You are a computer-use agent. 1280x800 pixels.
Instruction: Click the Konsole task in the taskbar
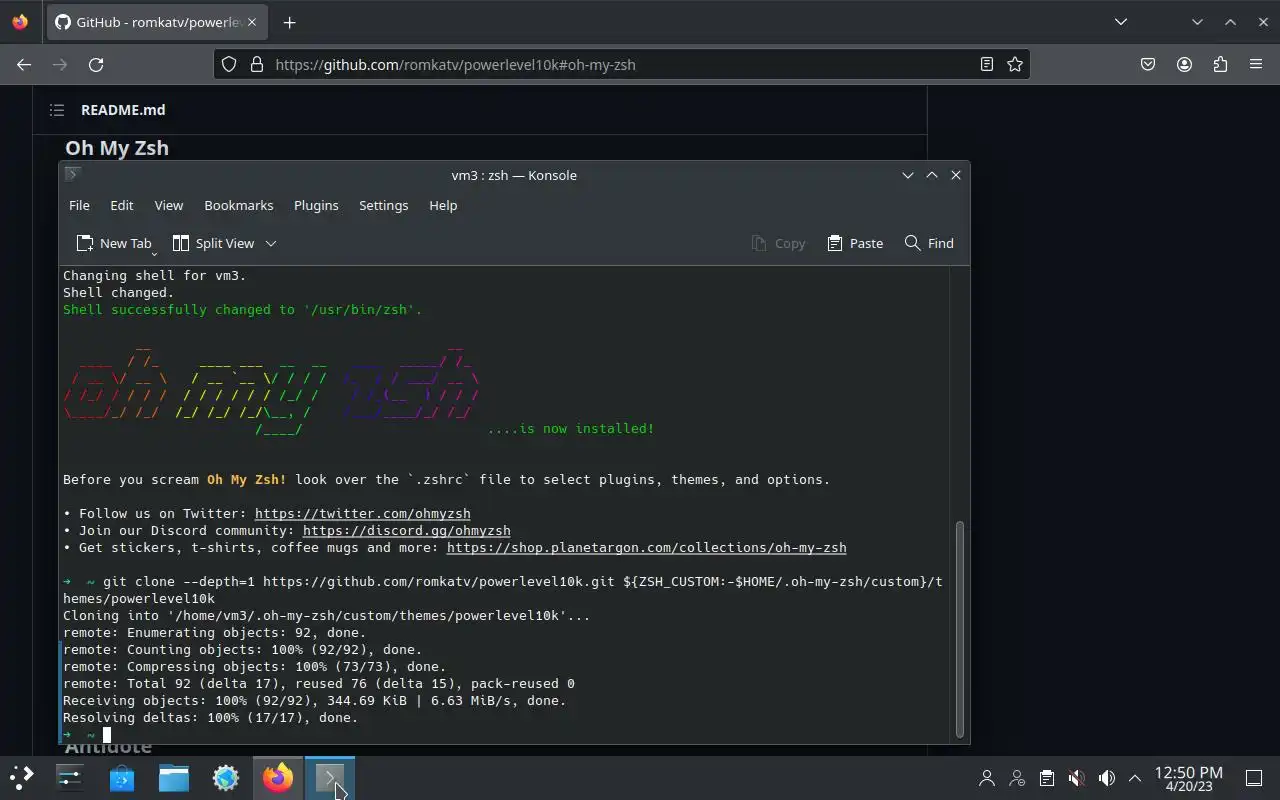pyautogui.click(x=330, y=777)
